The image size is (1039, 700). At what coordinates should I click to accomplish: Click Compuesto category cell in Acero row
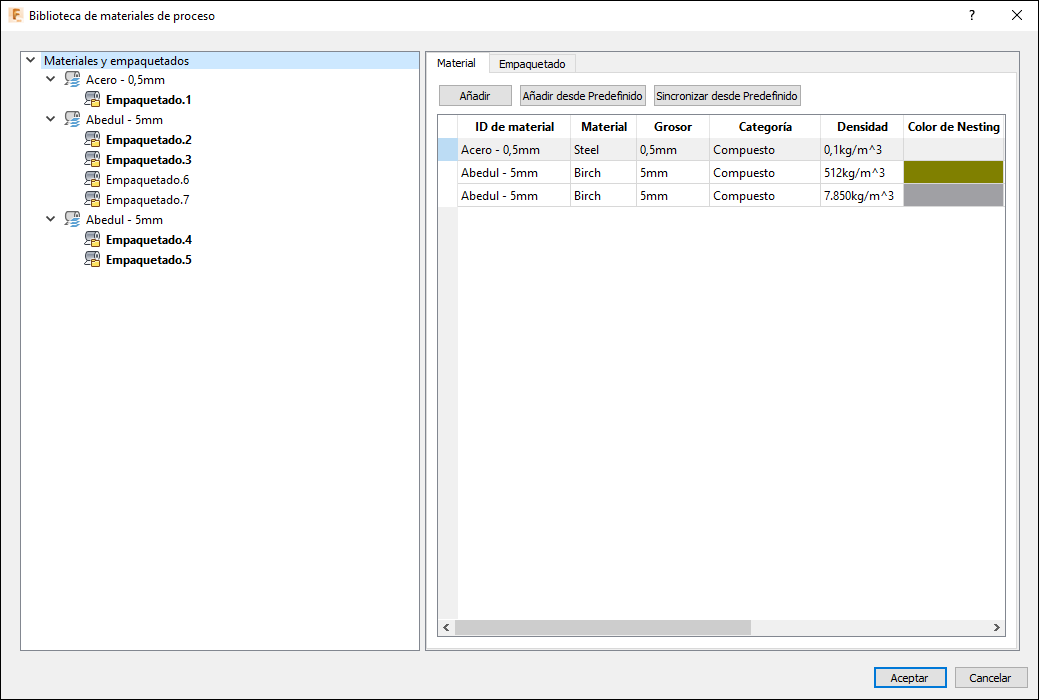point(765,150)
